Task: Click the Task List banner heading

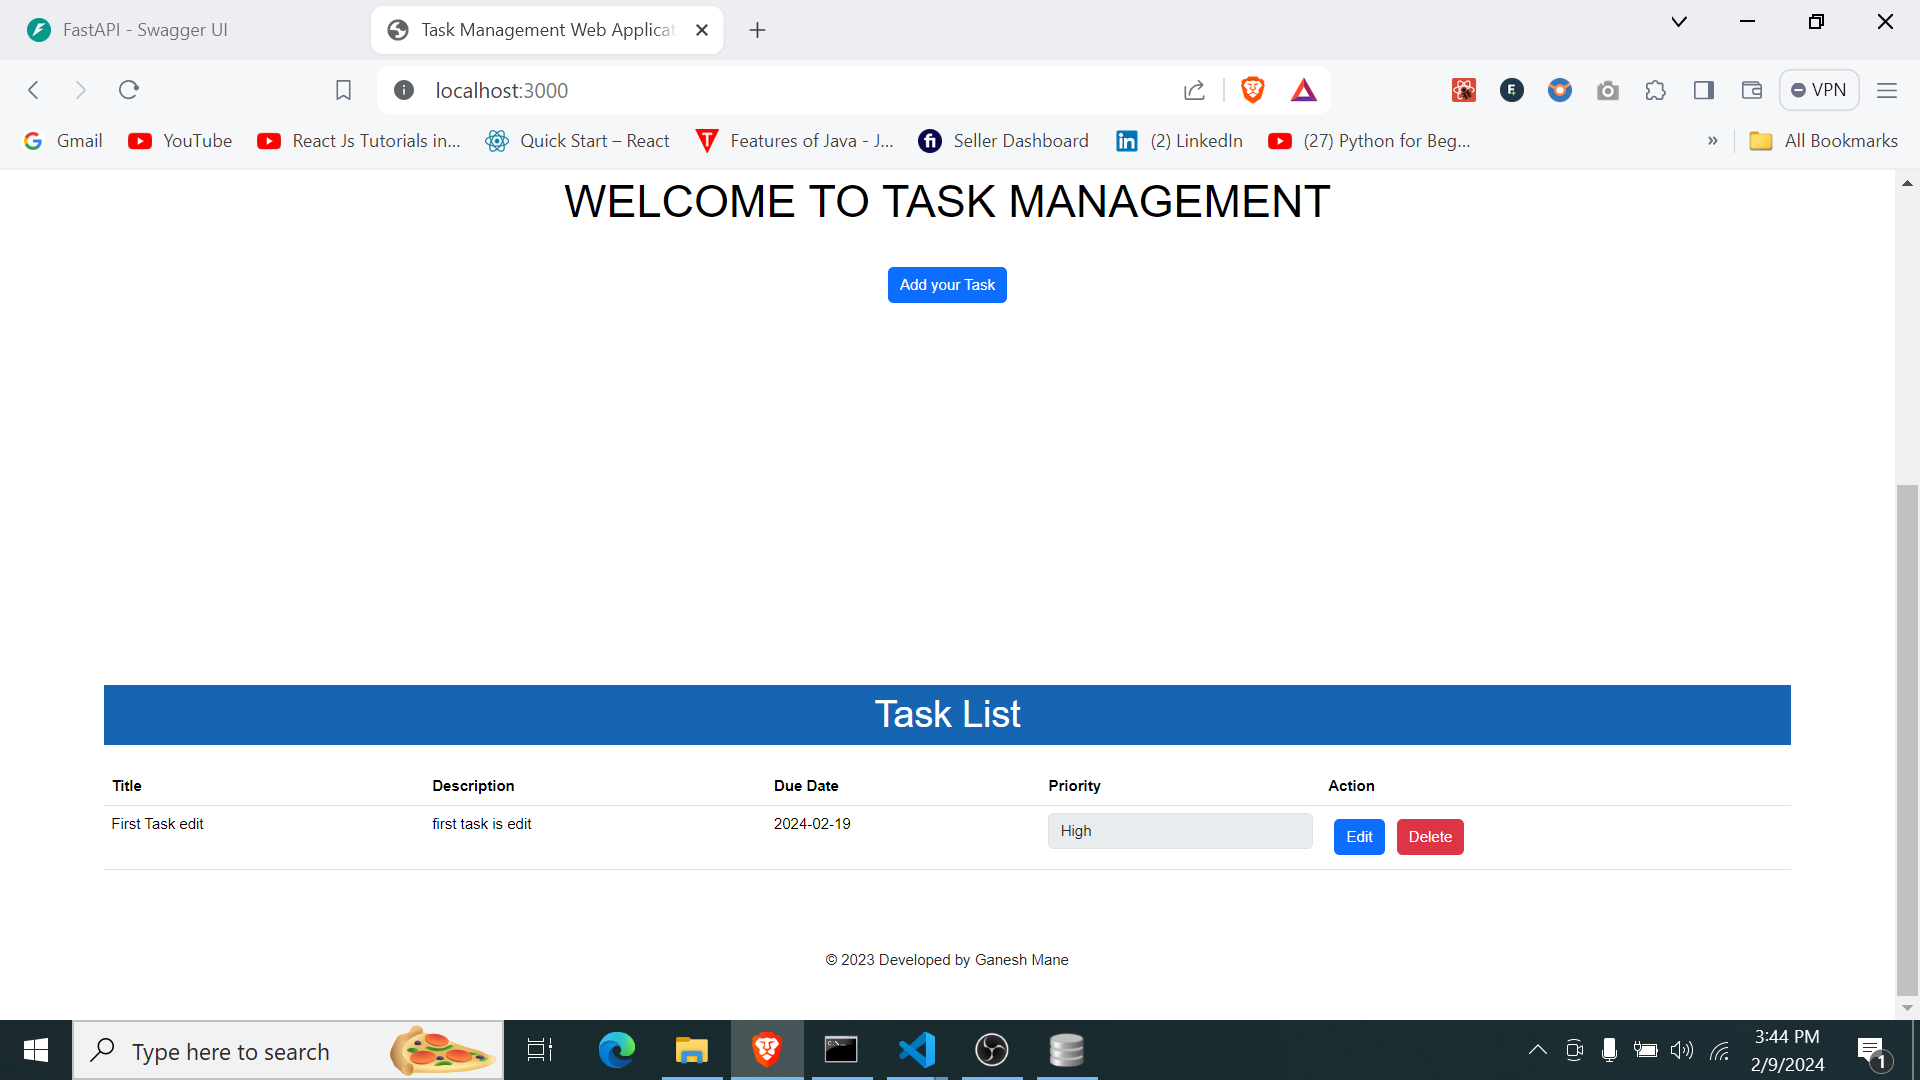Action: (947, 714)
